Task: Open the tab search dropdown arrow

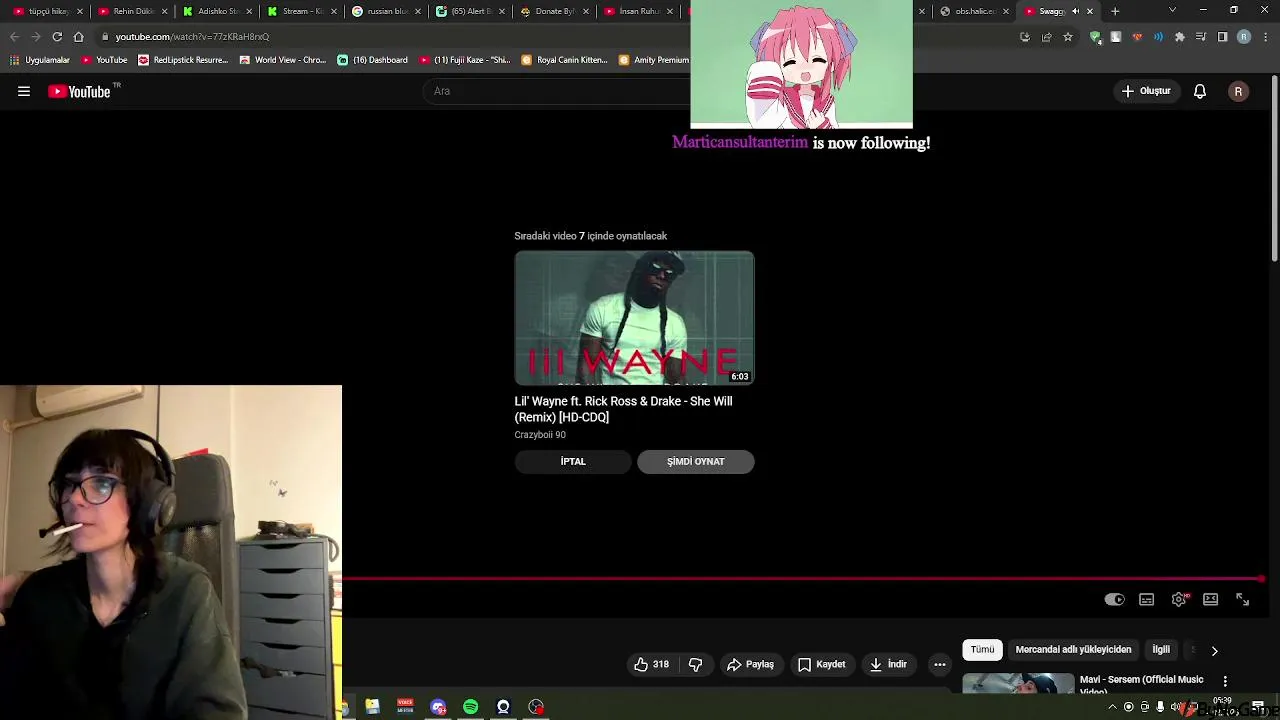Action: [x=1172, y=11]
